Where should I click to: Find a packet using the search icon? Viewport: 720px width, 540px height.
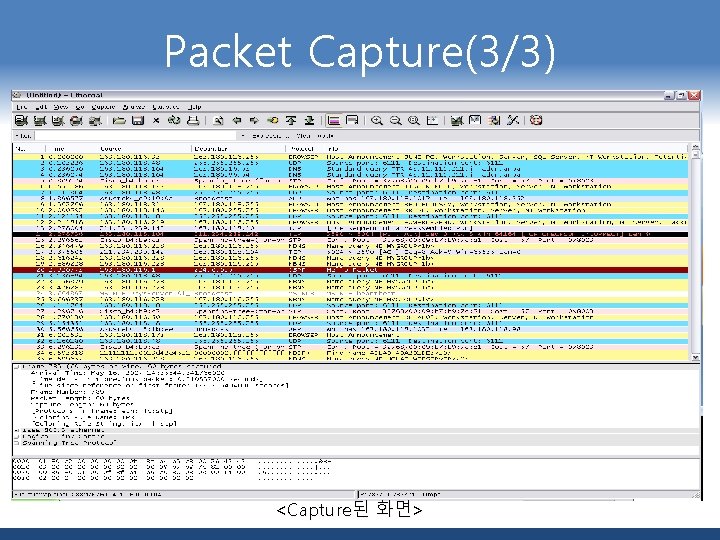219,121
